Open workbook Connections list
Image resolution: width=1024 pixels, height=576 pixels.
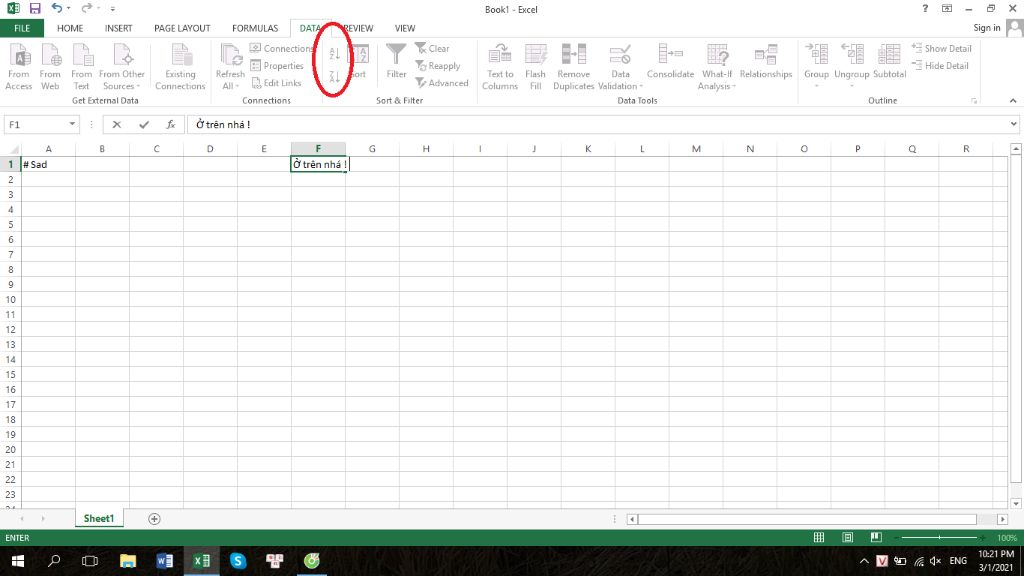pos(281,48)
